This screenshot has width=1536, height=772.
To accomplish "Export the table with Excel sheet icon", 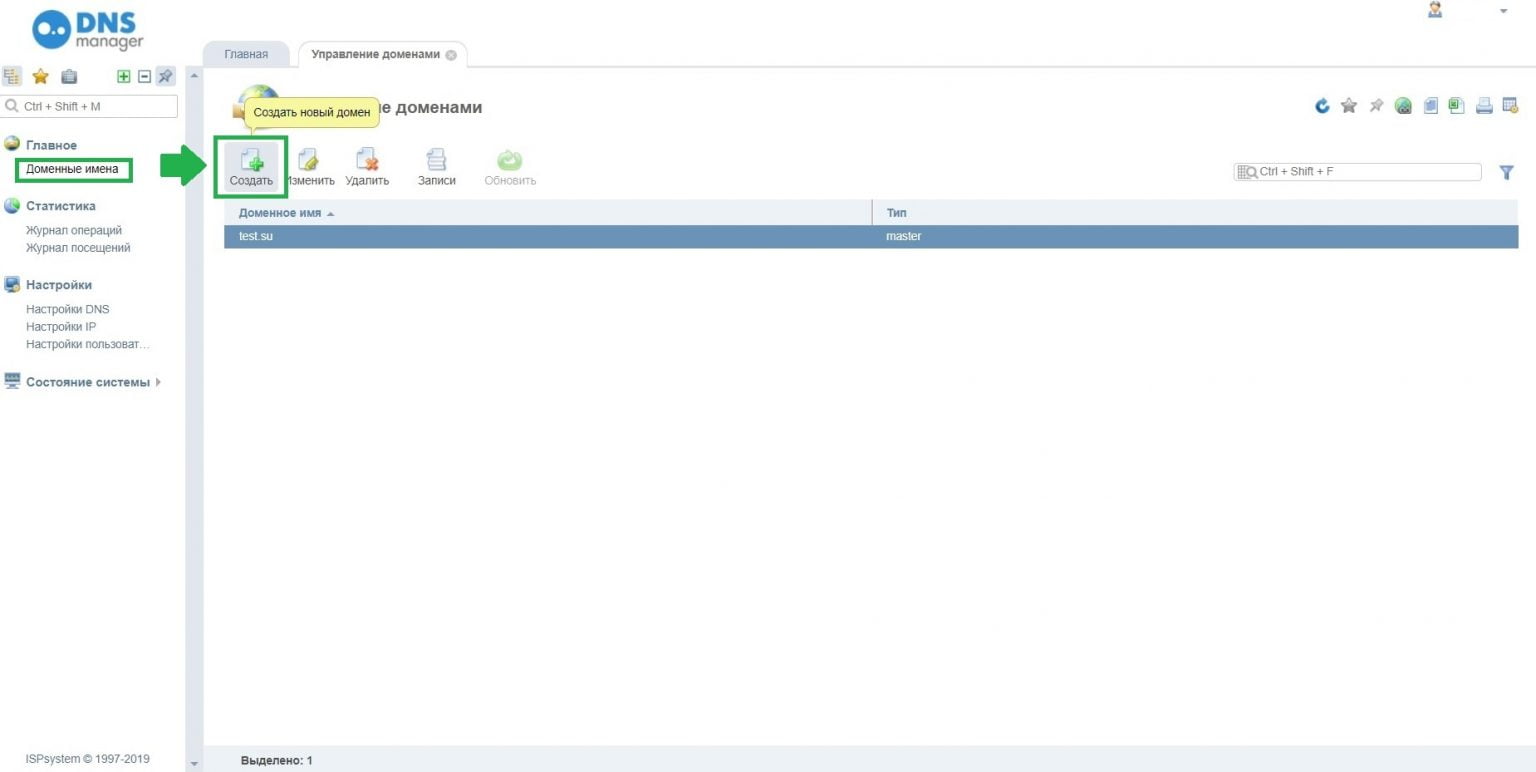I will pos(1456,105).
